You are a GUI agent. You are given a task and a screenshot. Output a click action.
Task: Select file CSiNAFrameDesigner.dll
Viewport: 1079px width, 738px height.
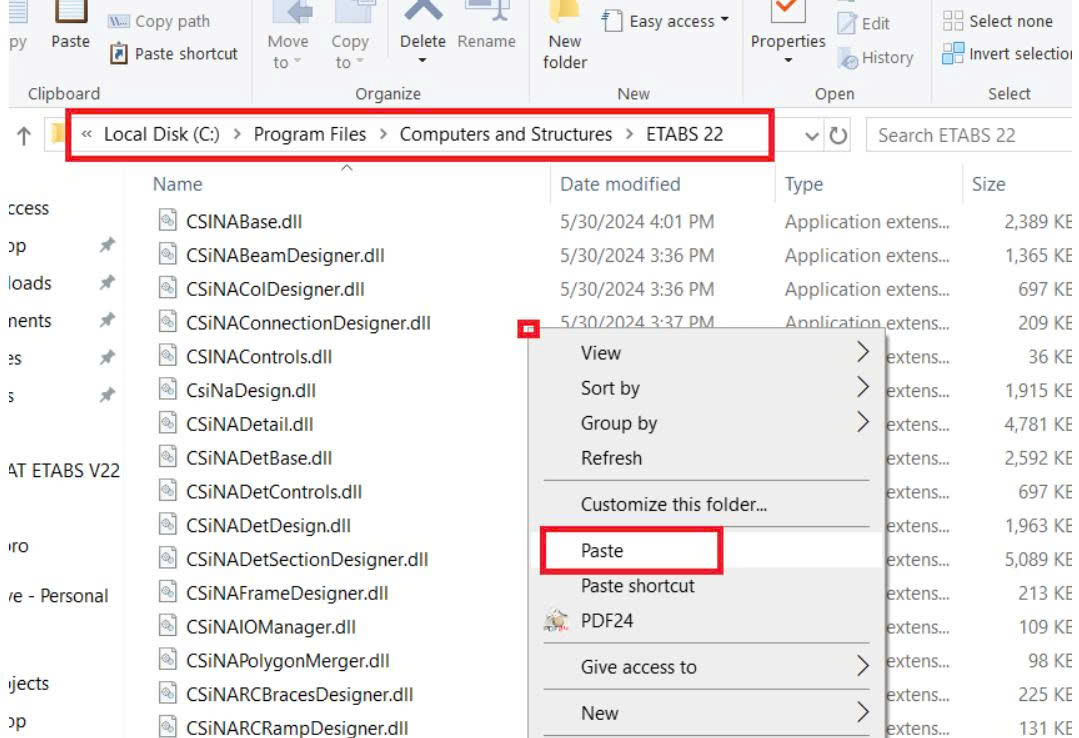(287, 593)
